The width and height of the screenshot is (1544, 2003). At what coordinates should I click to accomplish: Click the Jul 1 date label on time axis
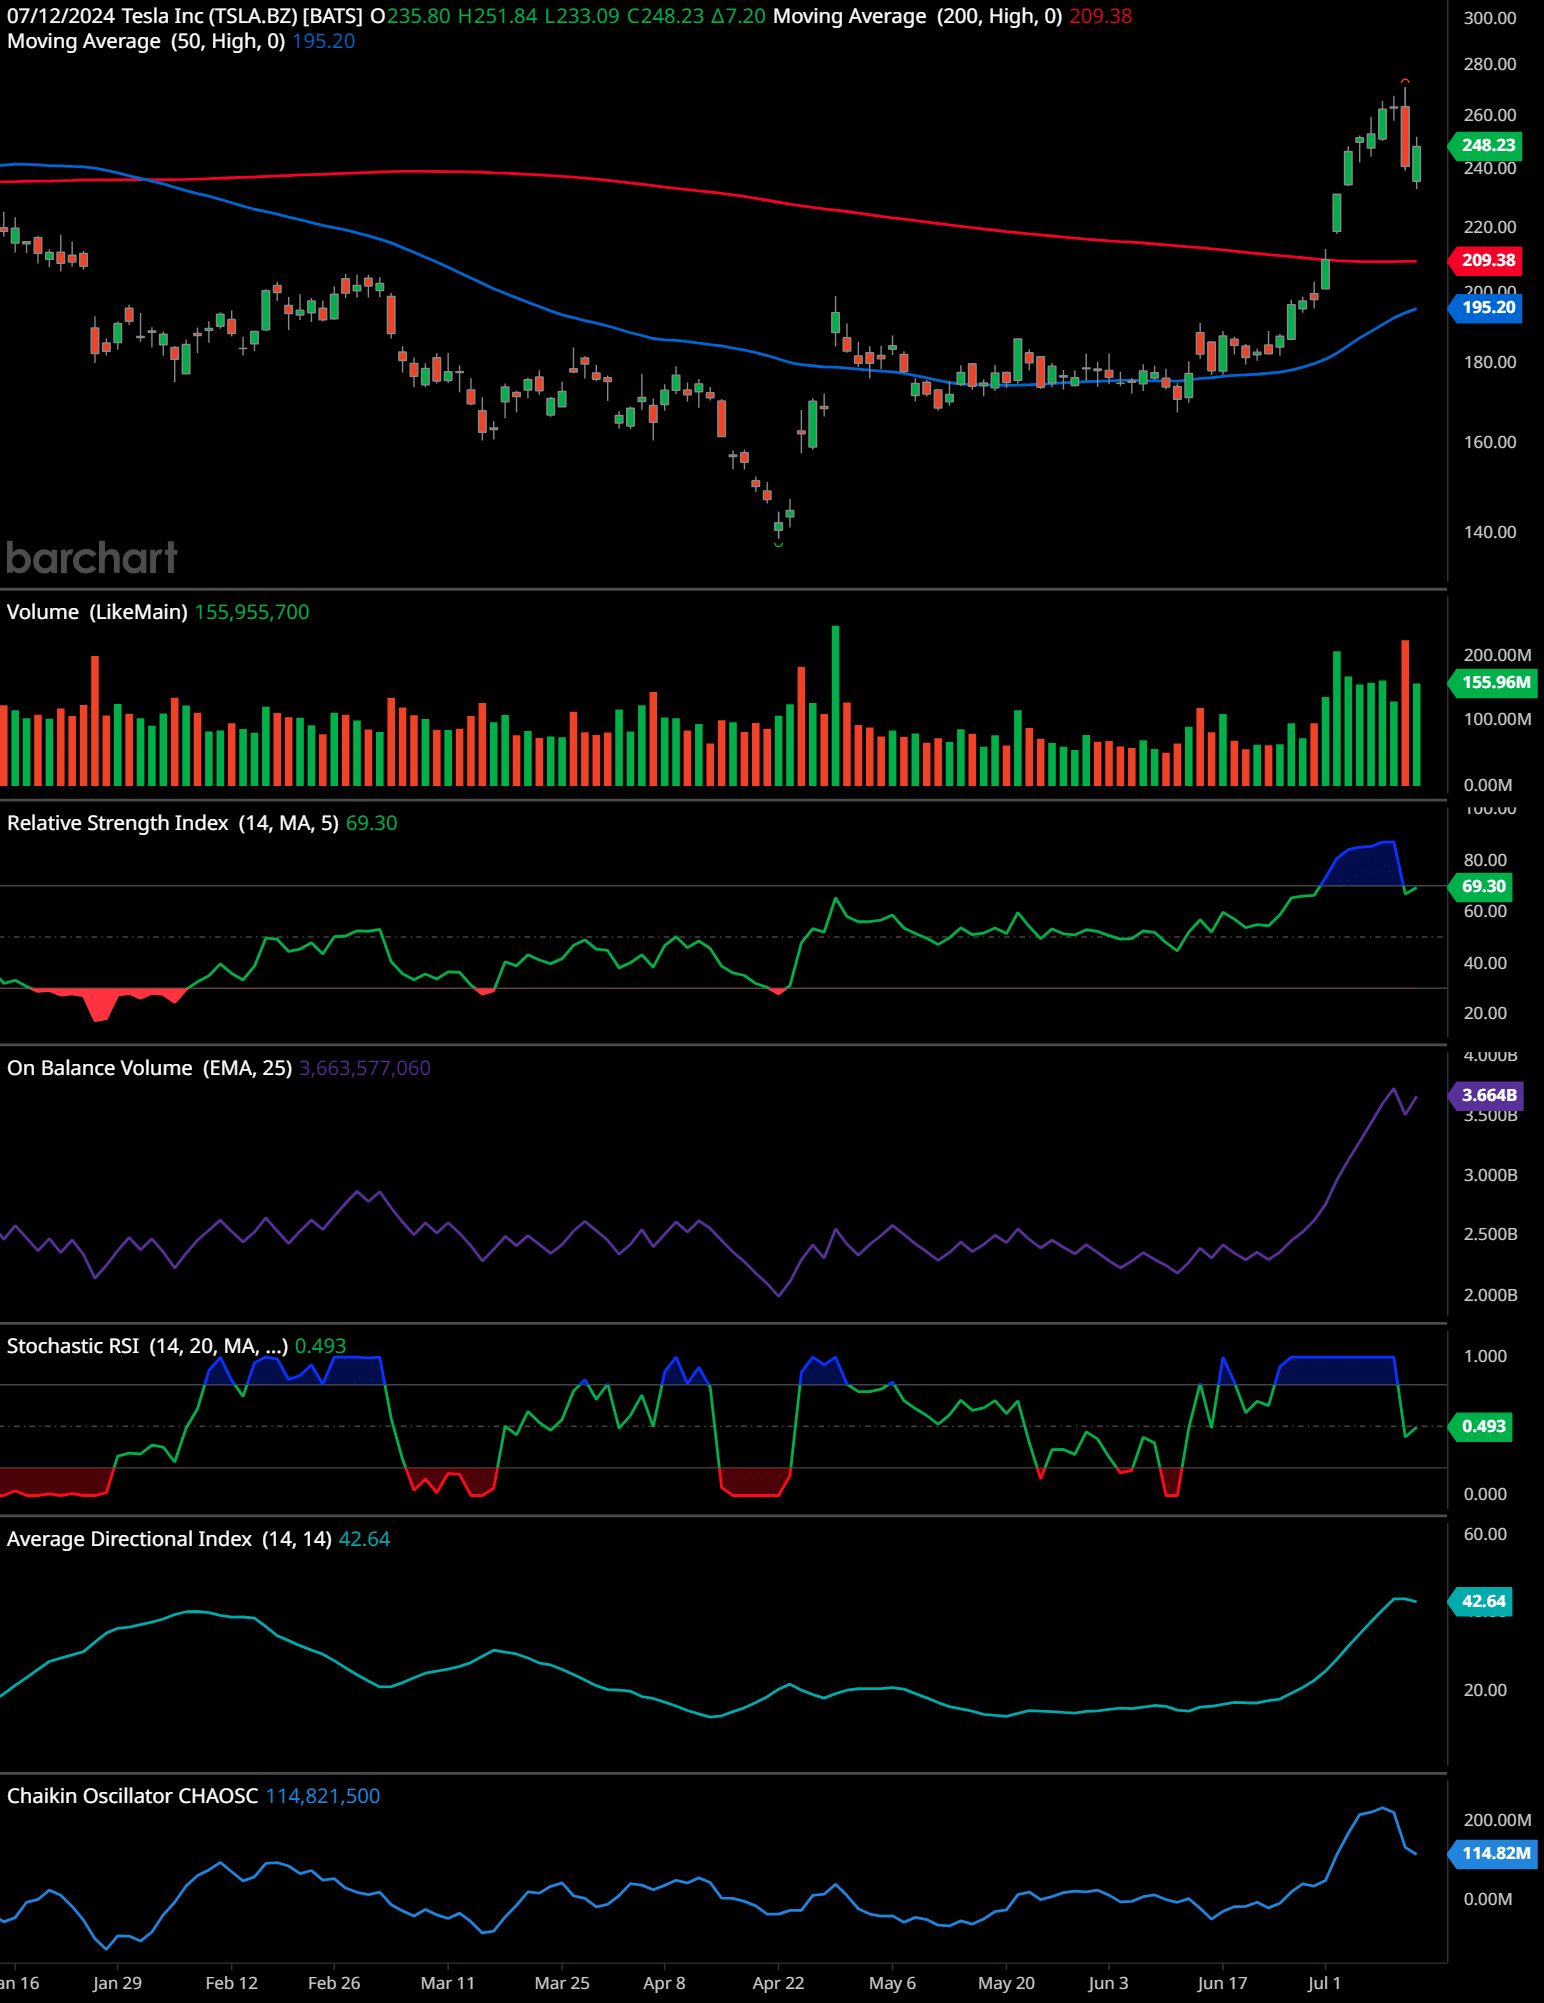[1324, 1983]
